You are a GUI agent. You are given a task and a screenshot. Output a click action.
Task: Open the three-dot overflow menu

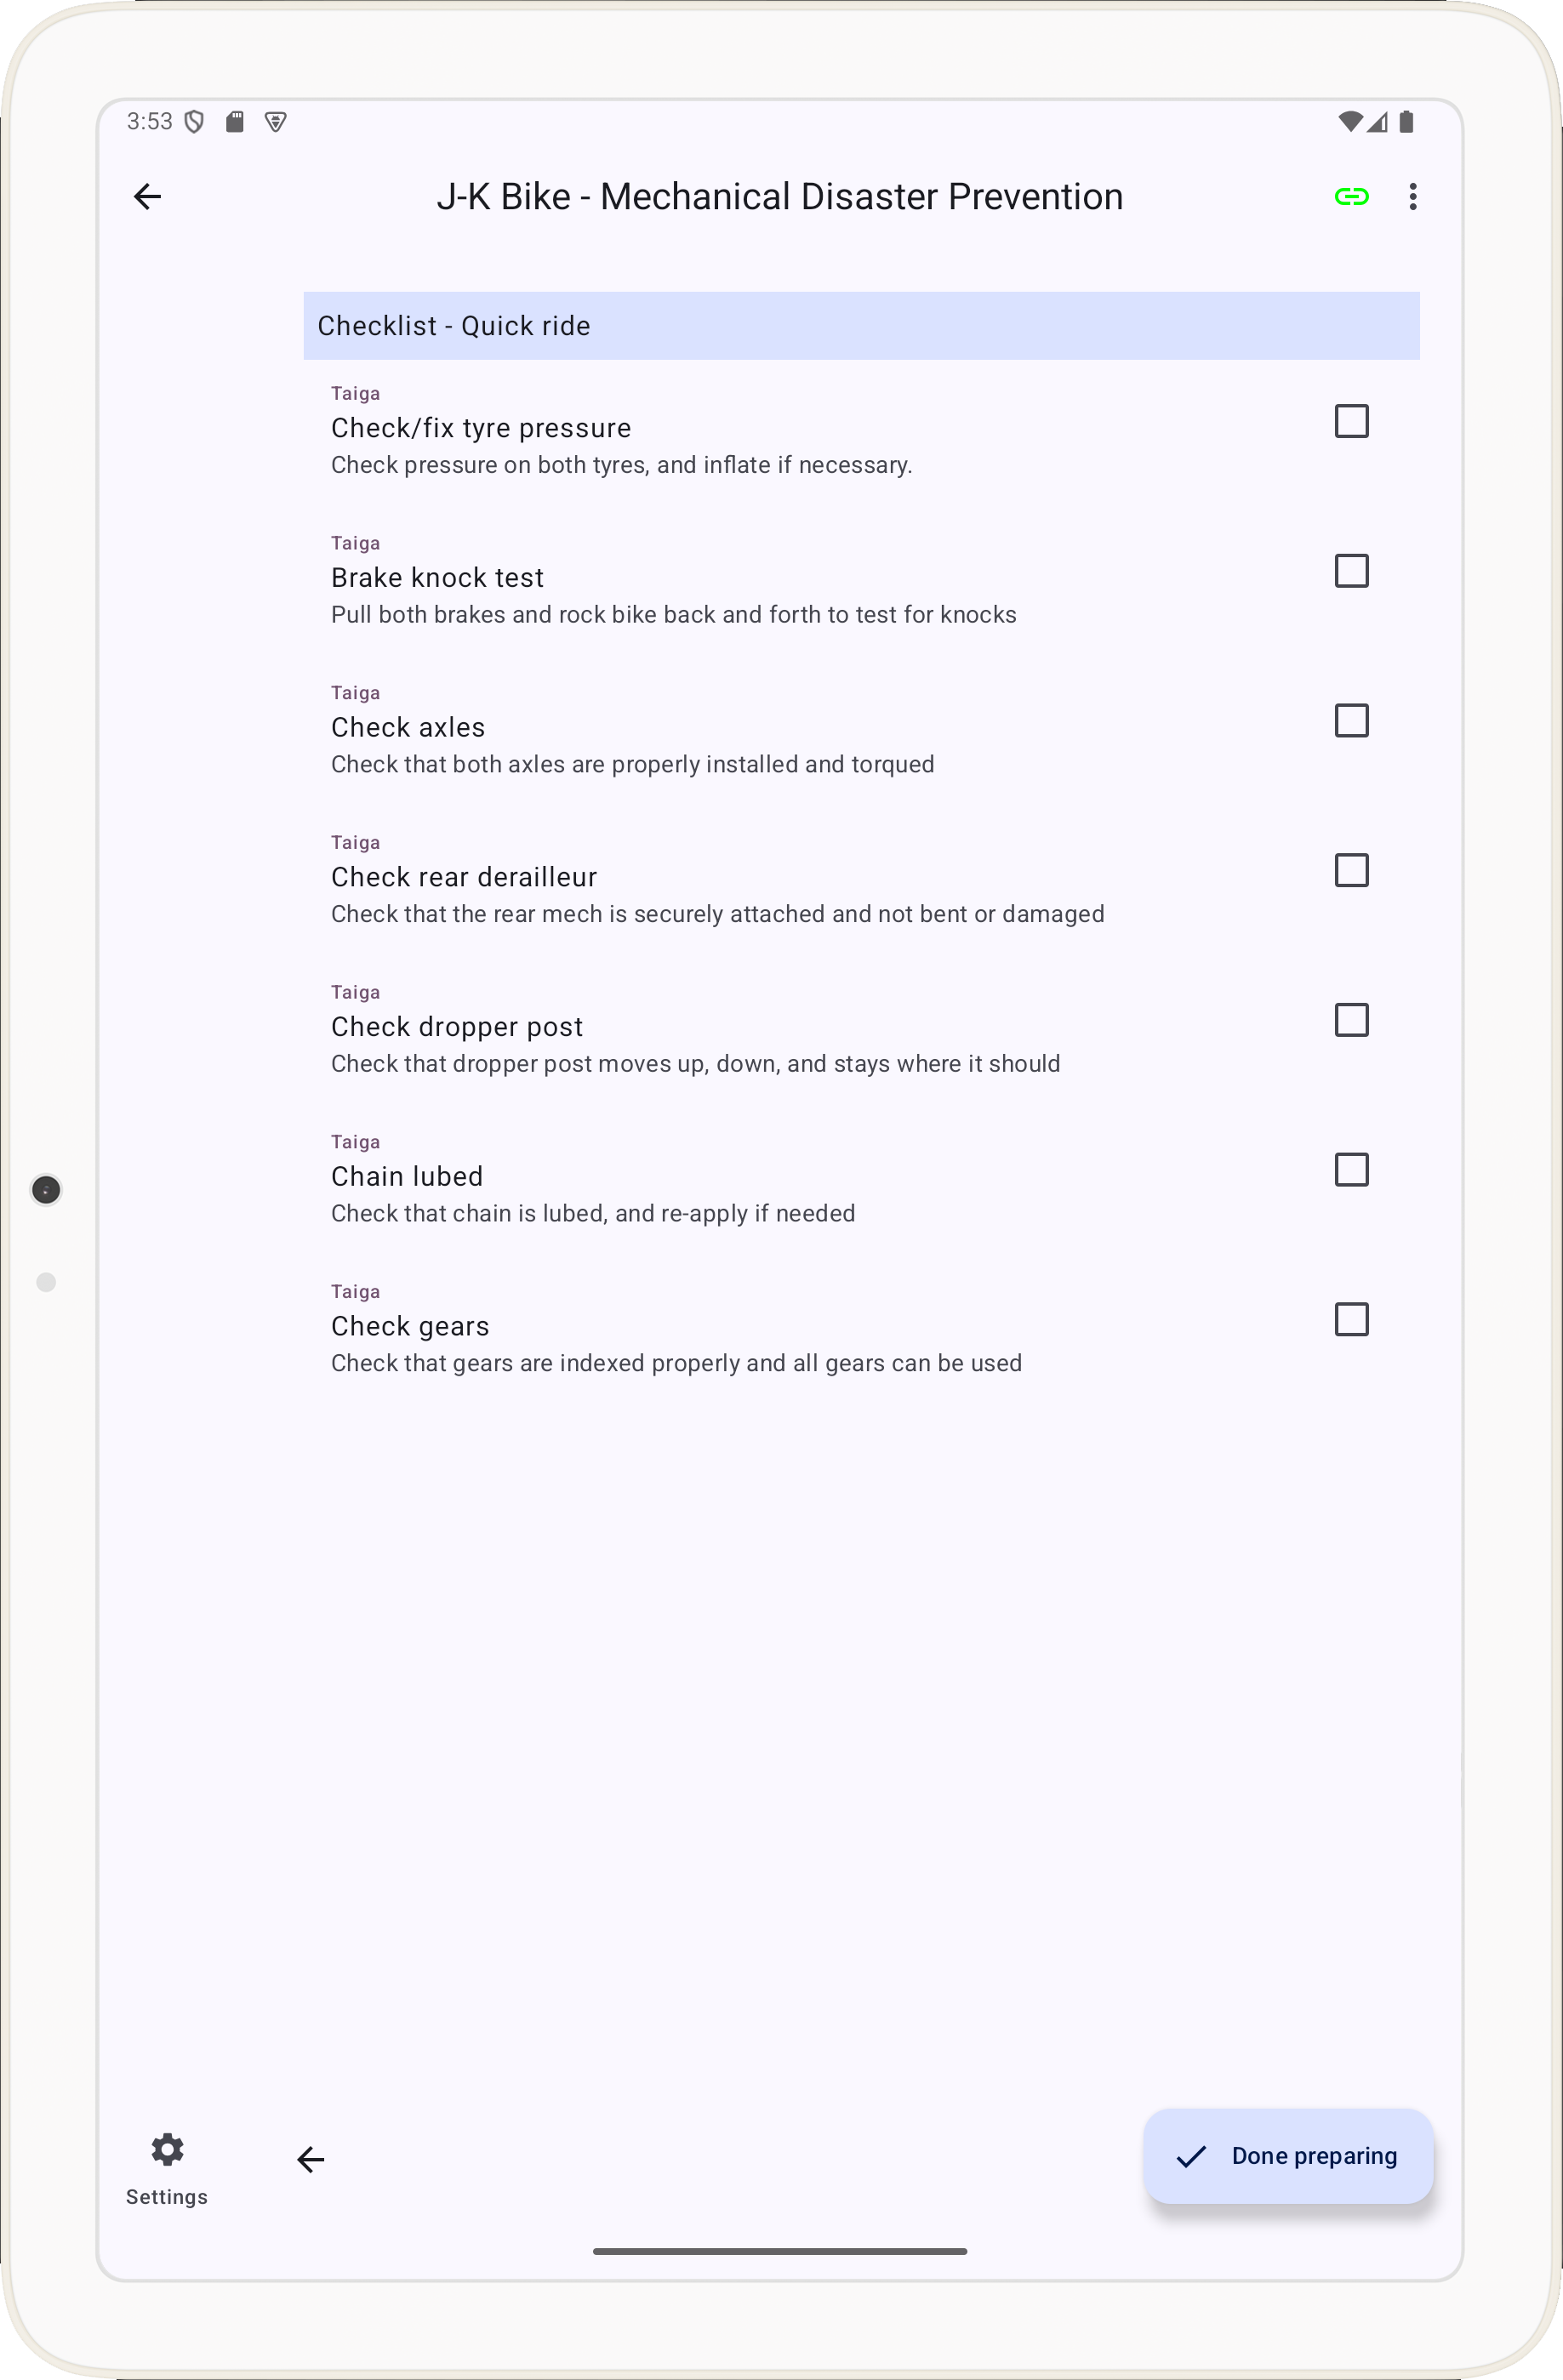tap(1412, 197)
